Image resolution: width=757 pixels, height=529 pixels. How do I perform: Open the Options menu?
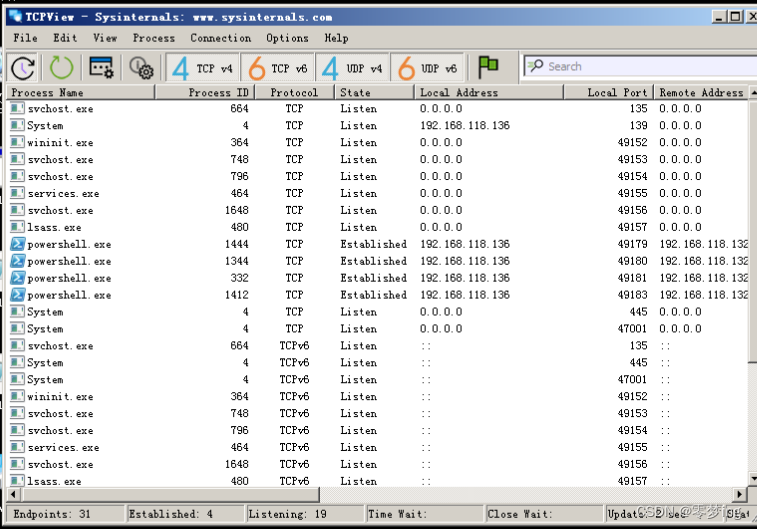coord(287,38)
